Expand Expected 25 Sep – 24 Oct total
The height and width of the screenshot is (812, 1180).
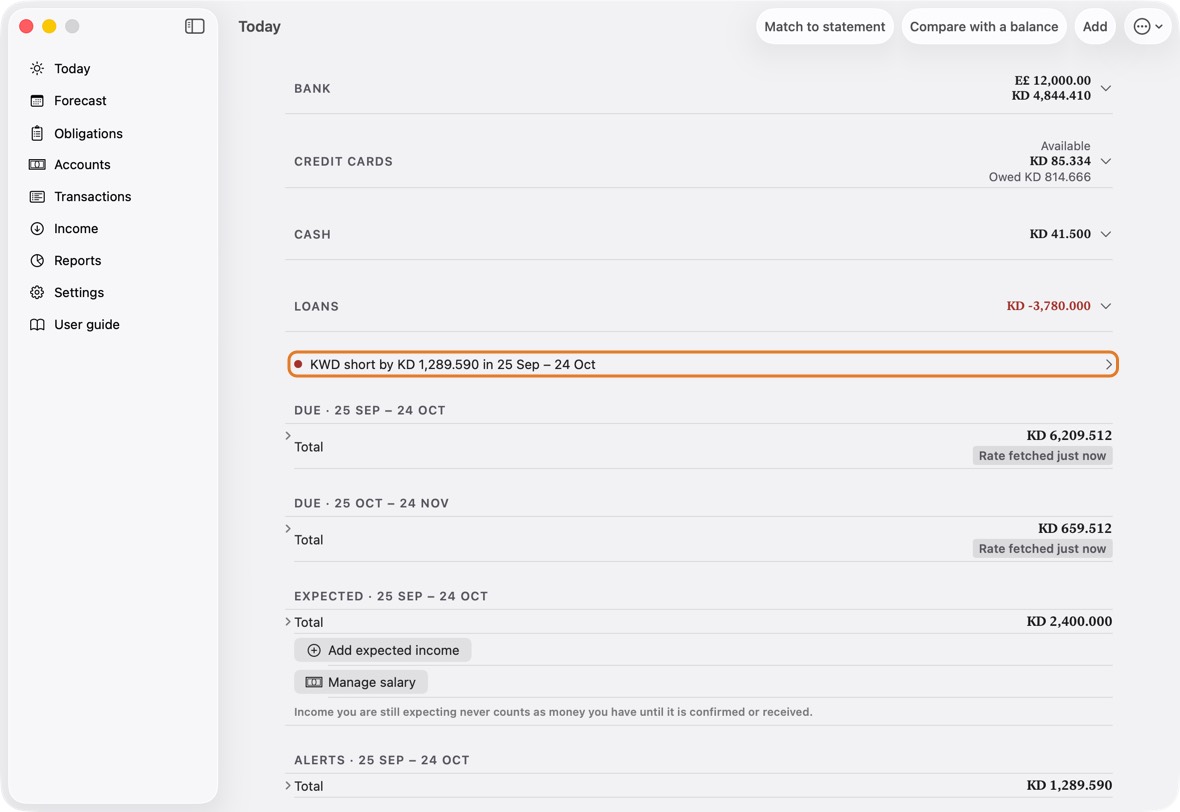click(x=288, y=622)
